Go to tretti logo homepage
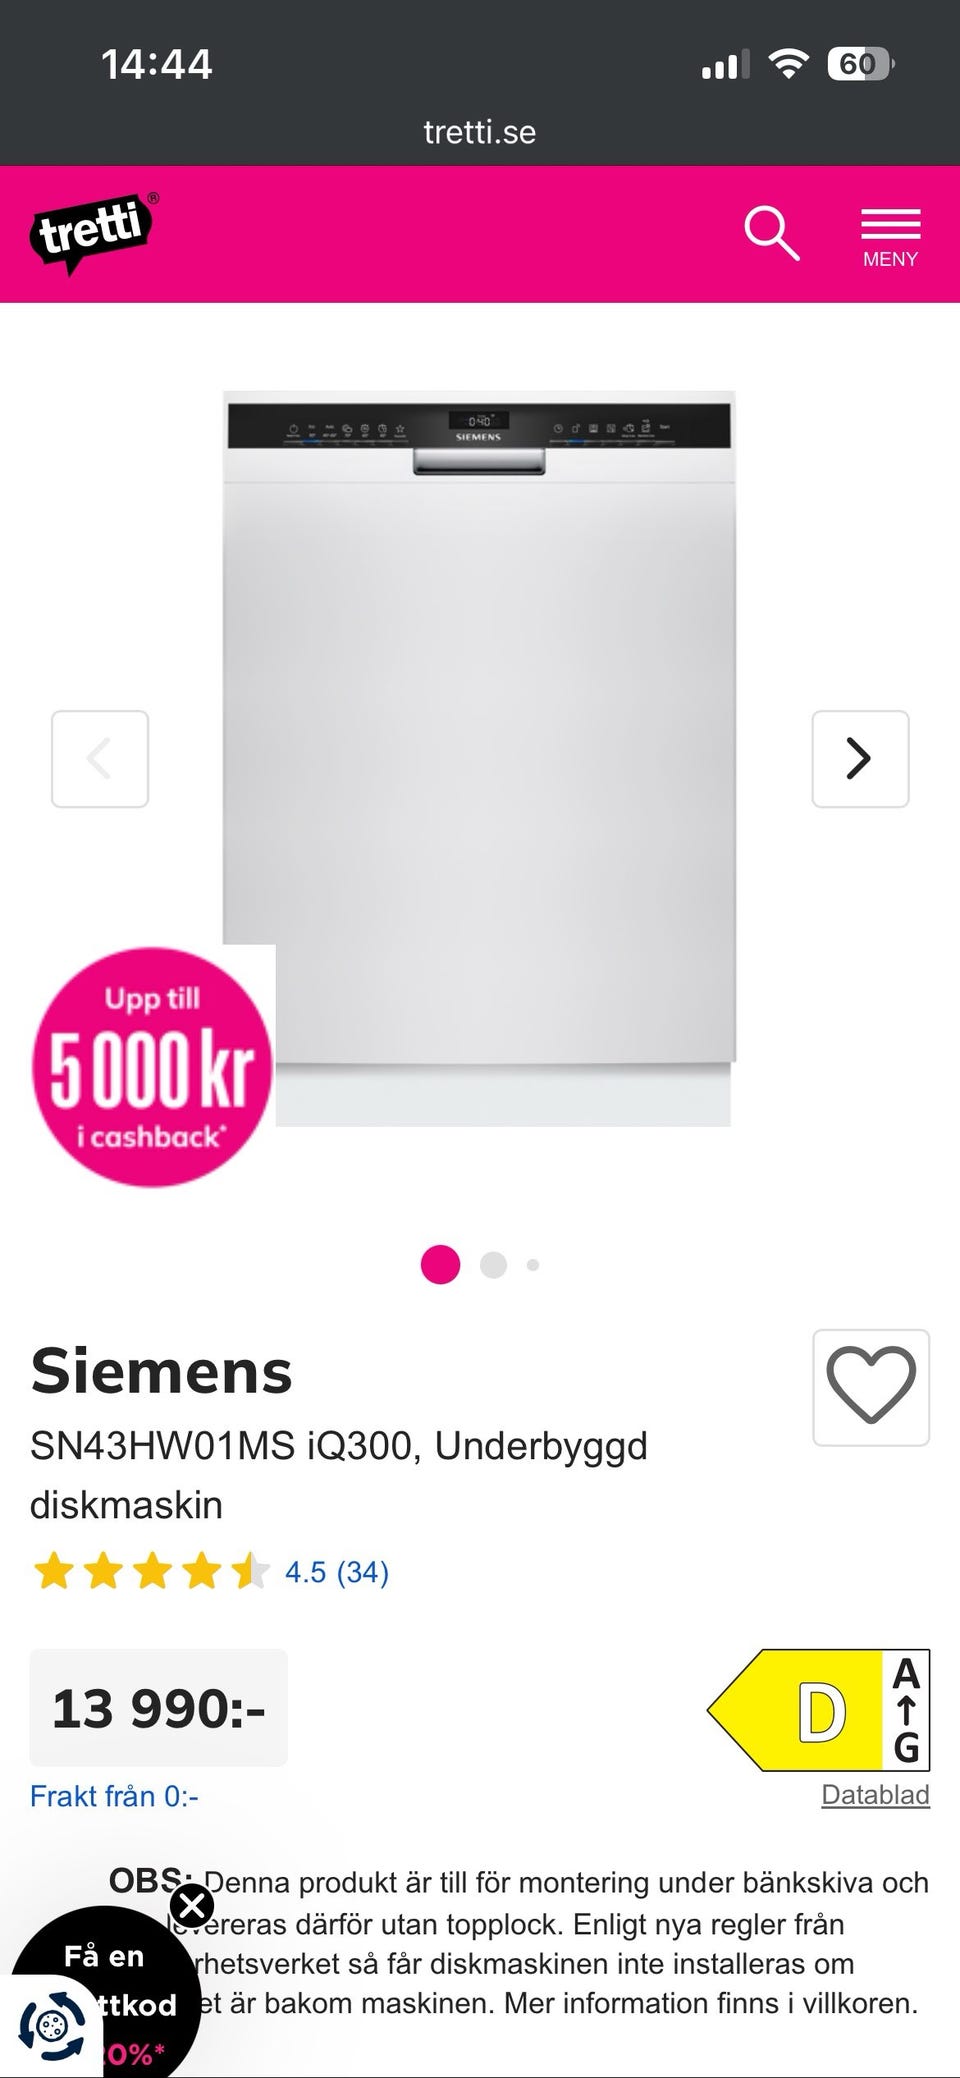The image size is (960, 2078). [x=94, y=233]
